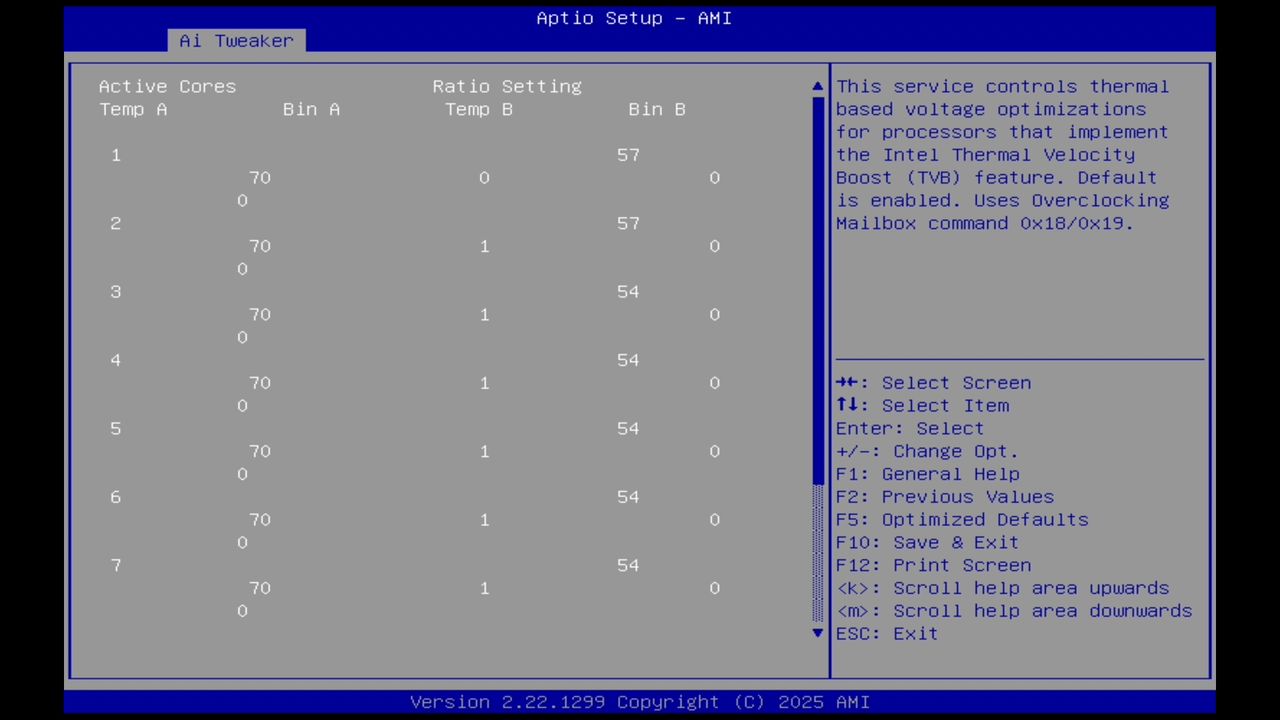Select Temp A value 70 for core 4
Image resolution: width=1280 pixels, height=720 pixels.
(260, 382)
